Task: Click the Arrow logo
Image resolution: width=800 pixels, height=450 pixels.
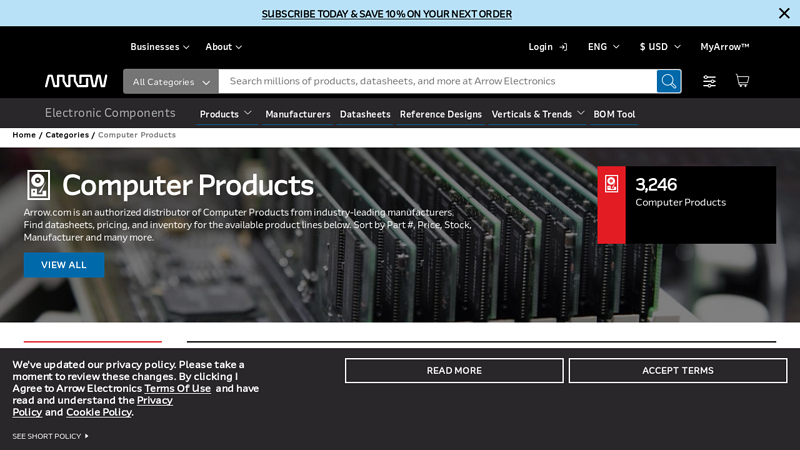Action: [x=76, y=81]
